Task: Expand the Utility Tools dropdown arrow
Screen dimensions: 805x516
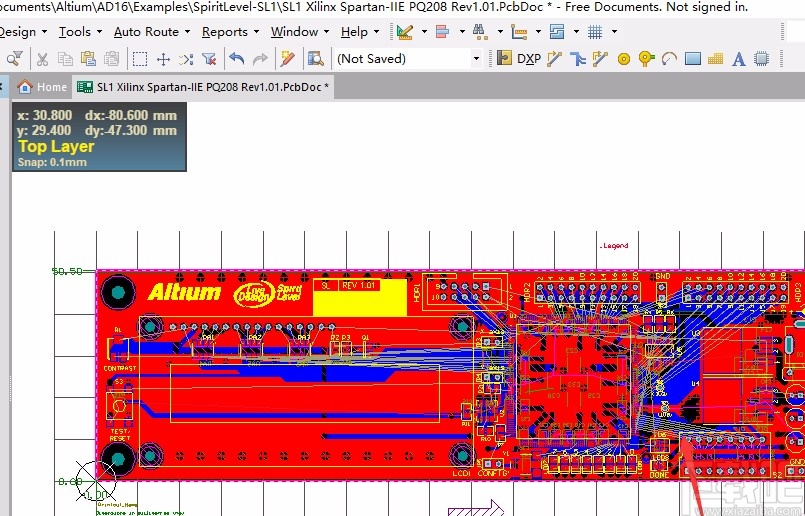Action: [424, 32]
